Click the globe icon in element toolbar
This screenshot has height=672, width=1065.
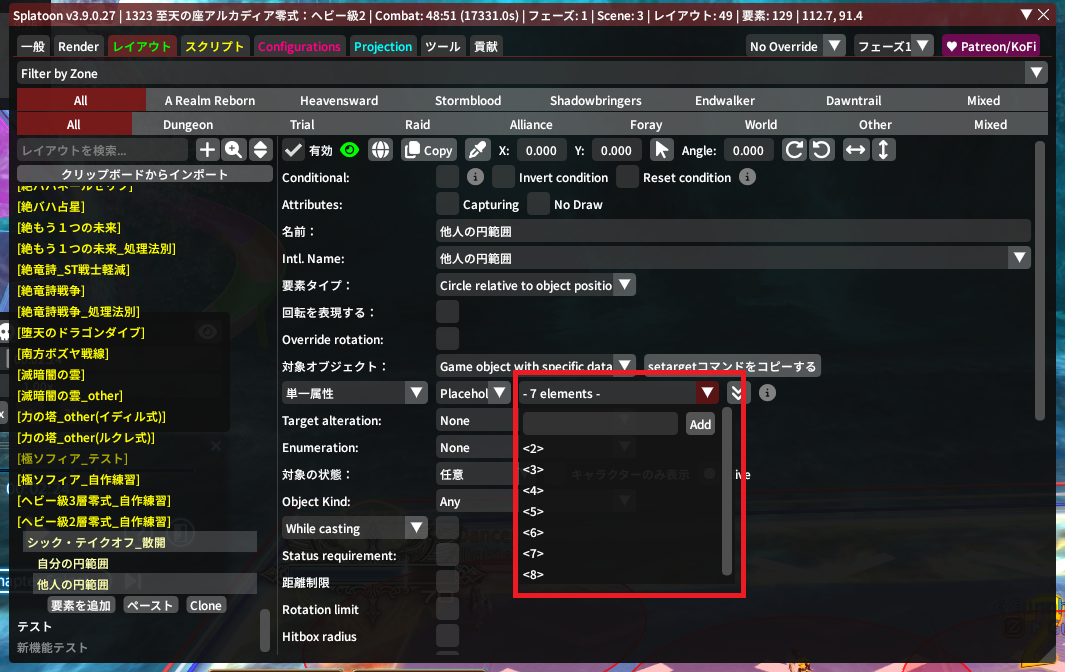tap(379, 150)
